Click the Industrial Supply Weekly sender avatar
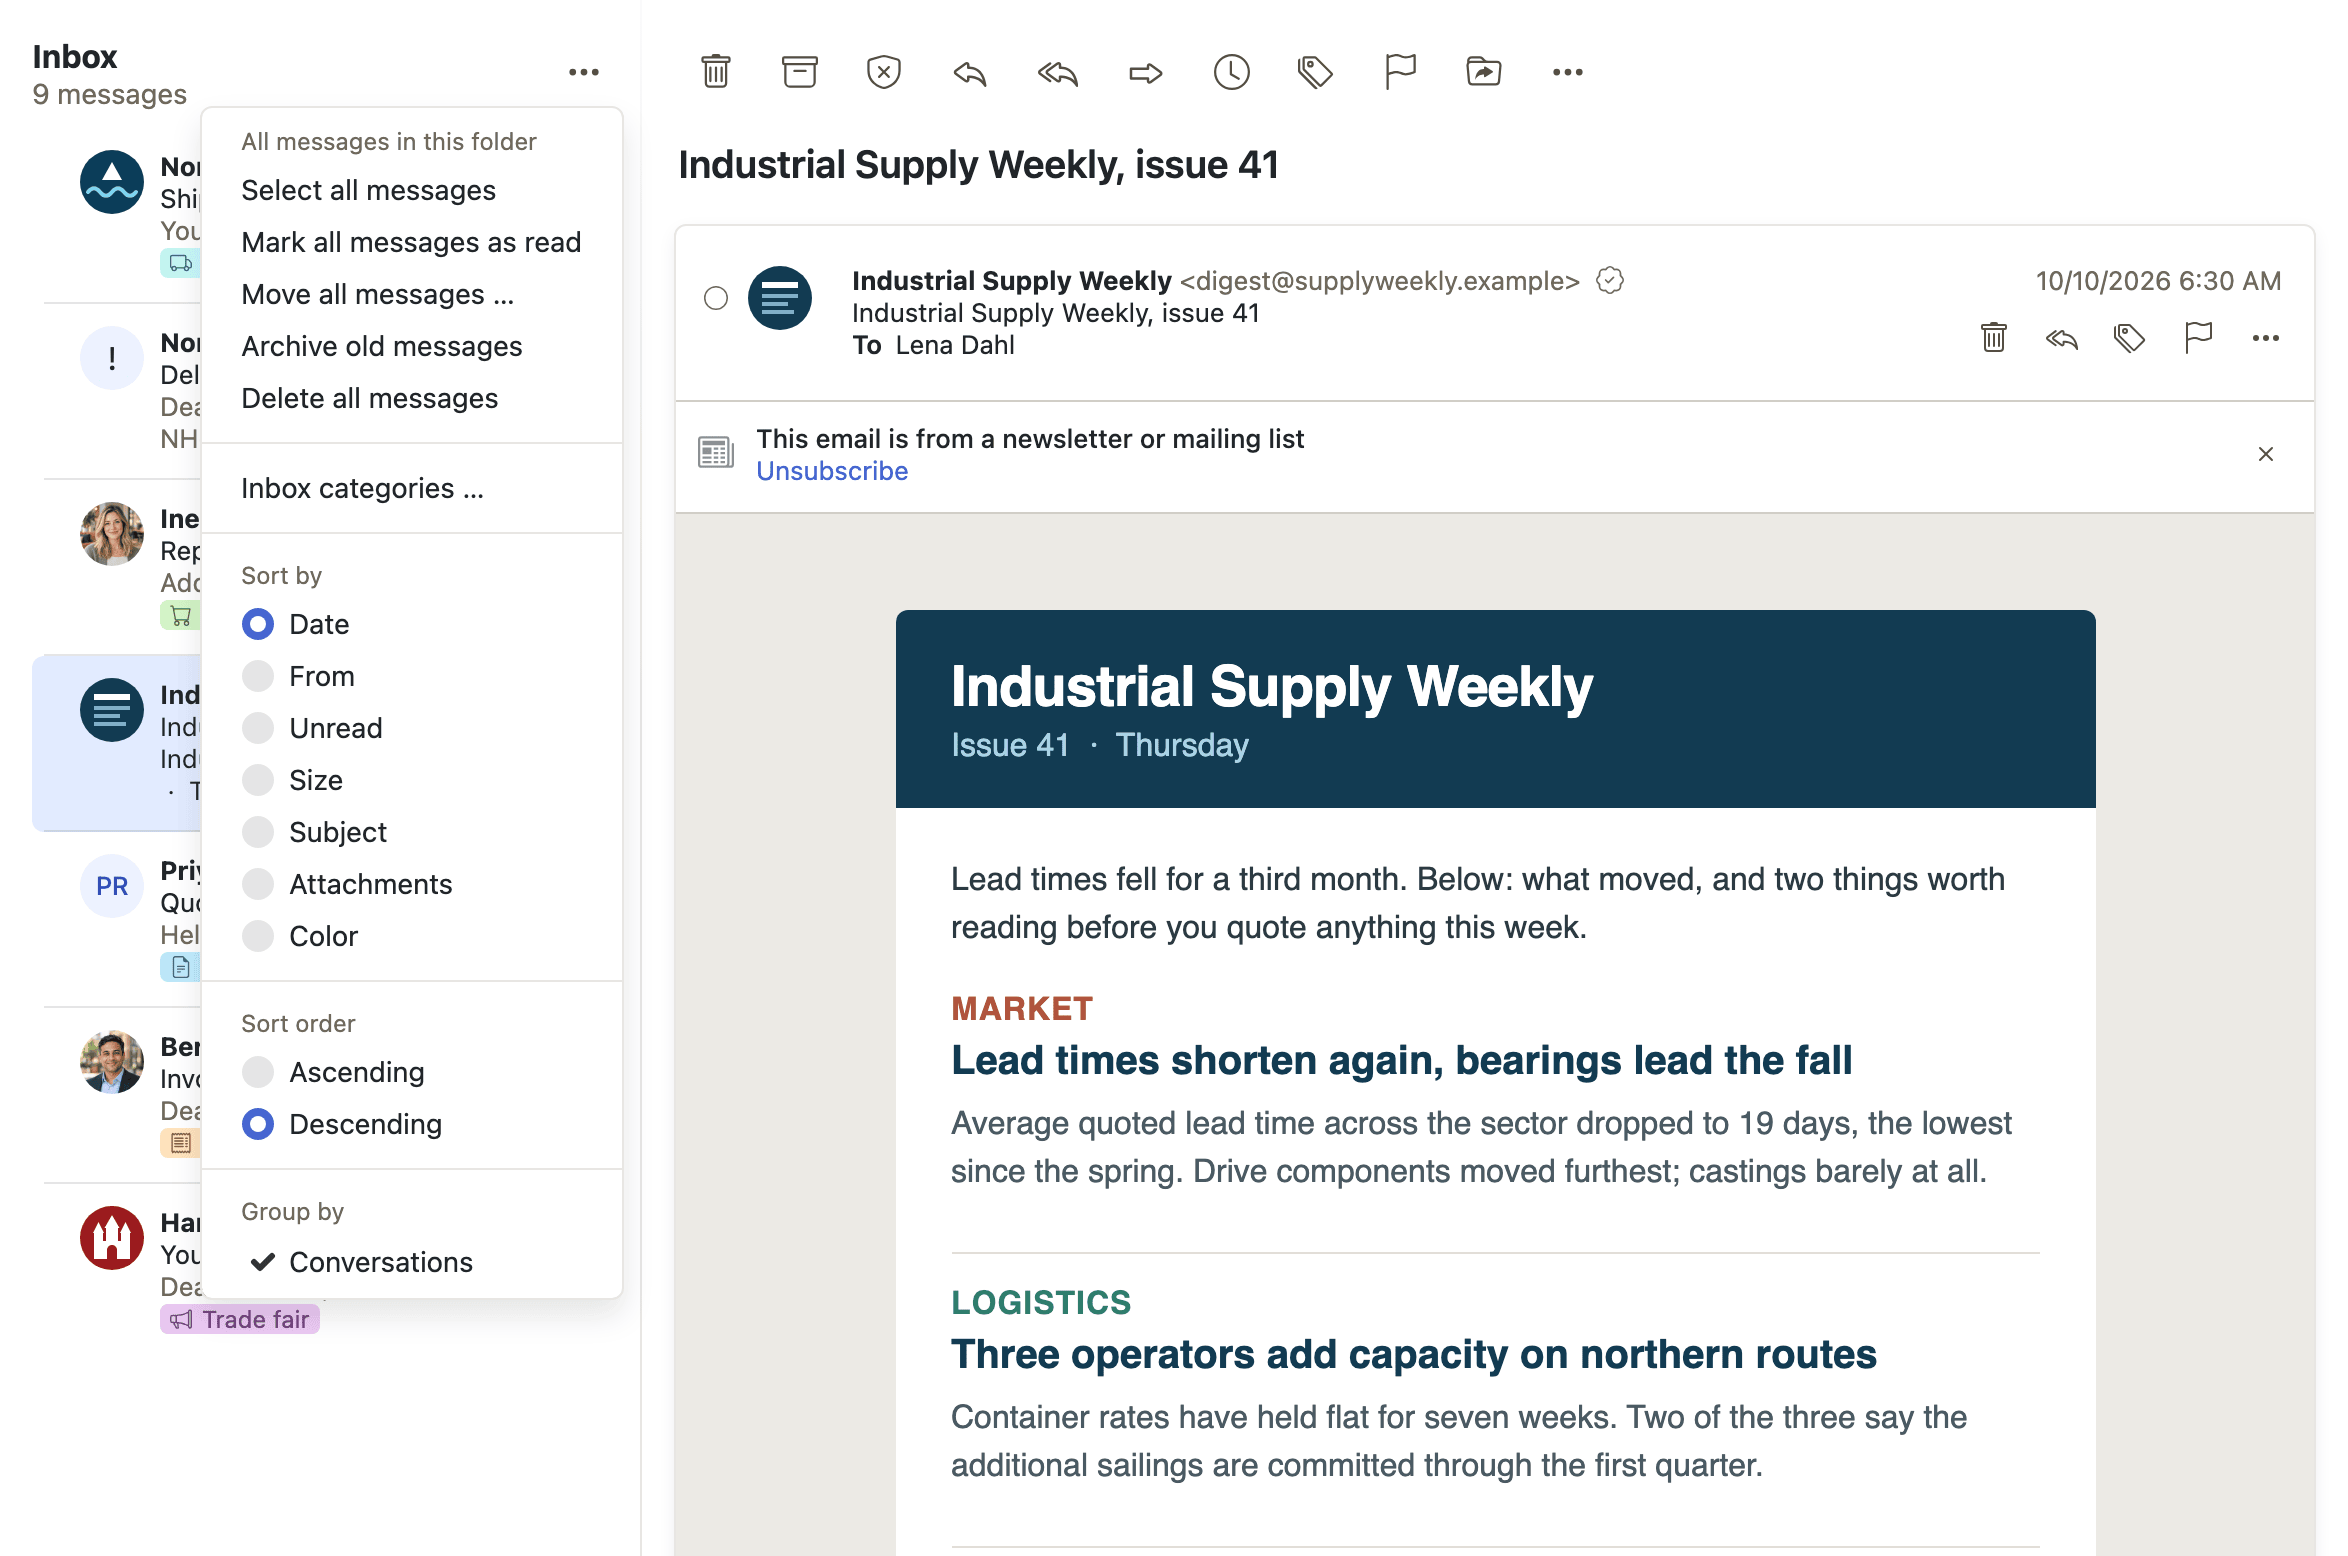2348x1556 pixels. click(779, 298)
